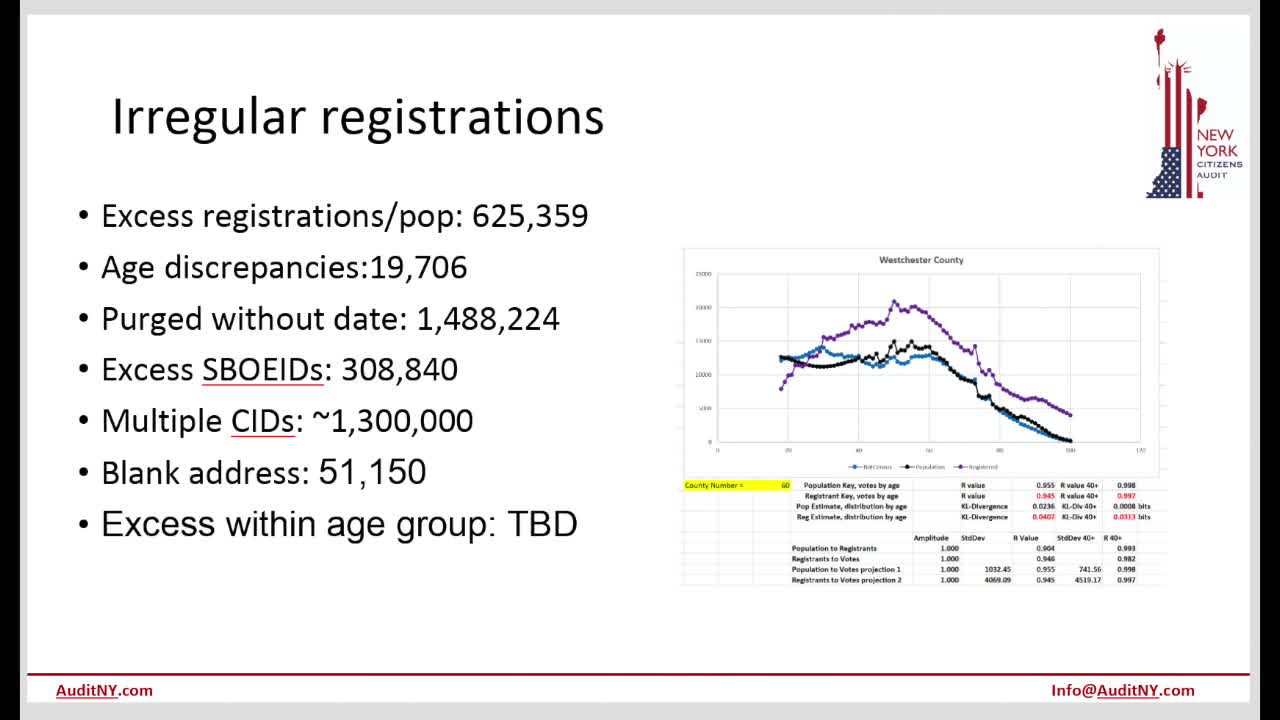Click the 'Amplitude' column header
The height and width of the screenshot is (720, 1280).
pos(931,538)
